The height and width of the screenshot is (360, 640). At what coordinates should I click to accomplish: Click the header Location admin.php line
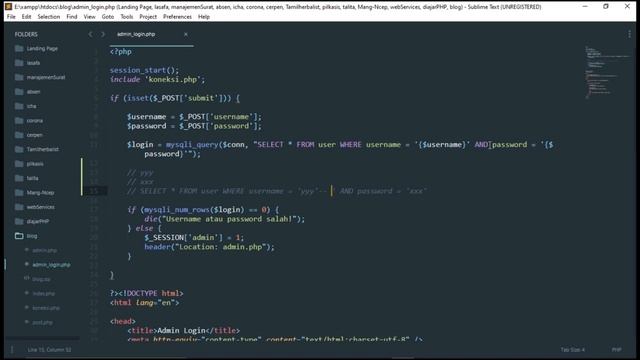click(x=209, y=247)
